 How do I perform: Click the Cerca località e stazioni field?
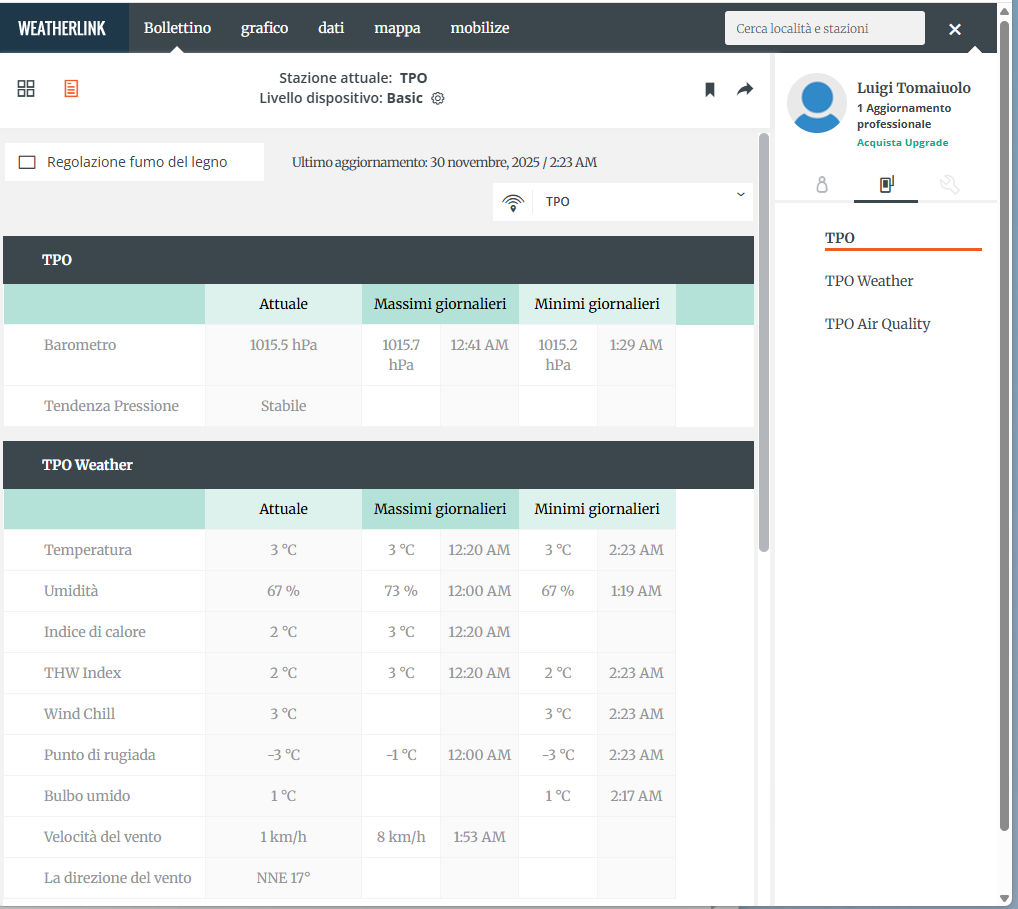pyautogui.click(x=824, y=29)
